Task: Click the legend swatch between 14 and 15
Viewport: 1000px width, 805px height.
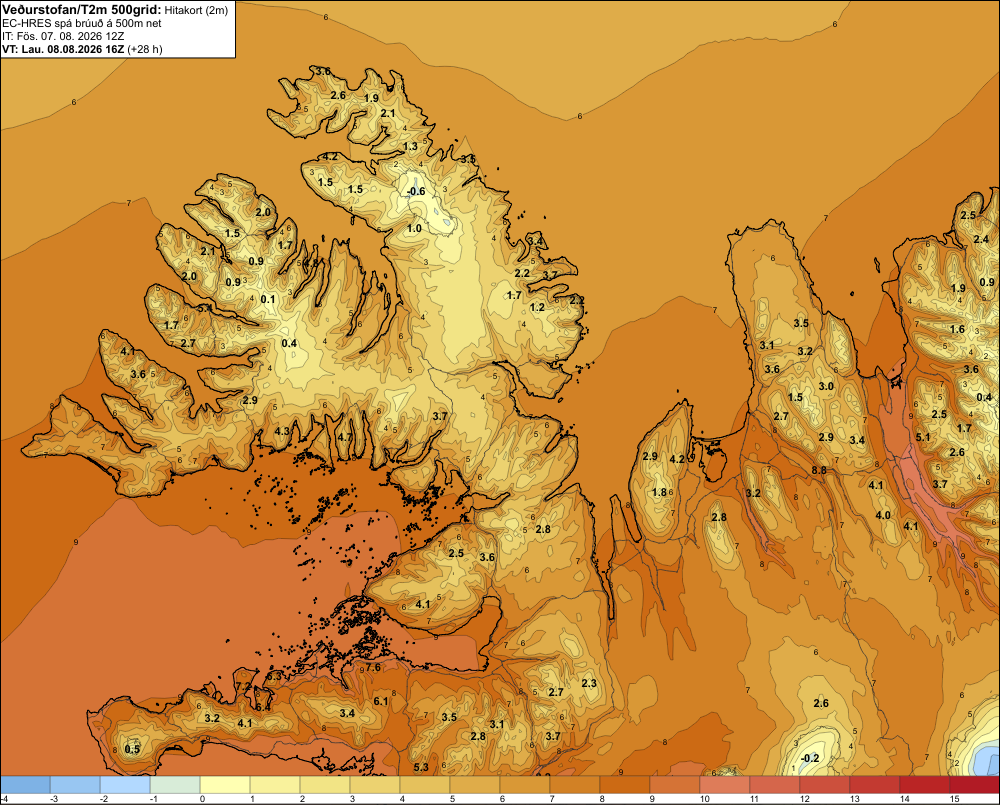Action: click(x=924, y=785)
